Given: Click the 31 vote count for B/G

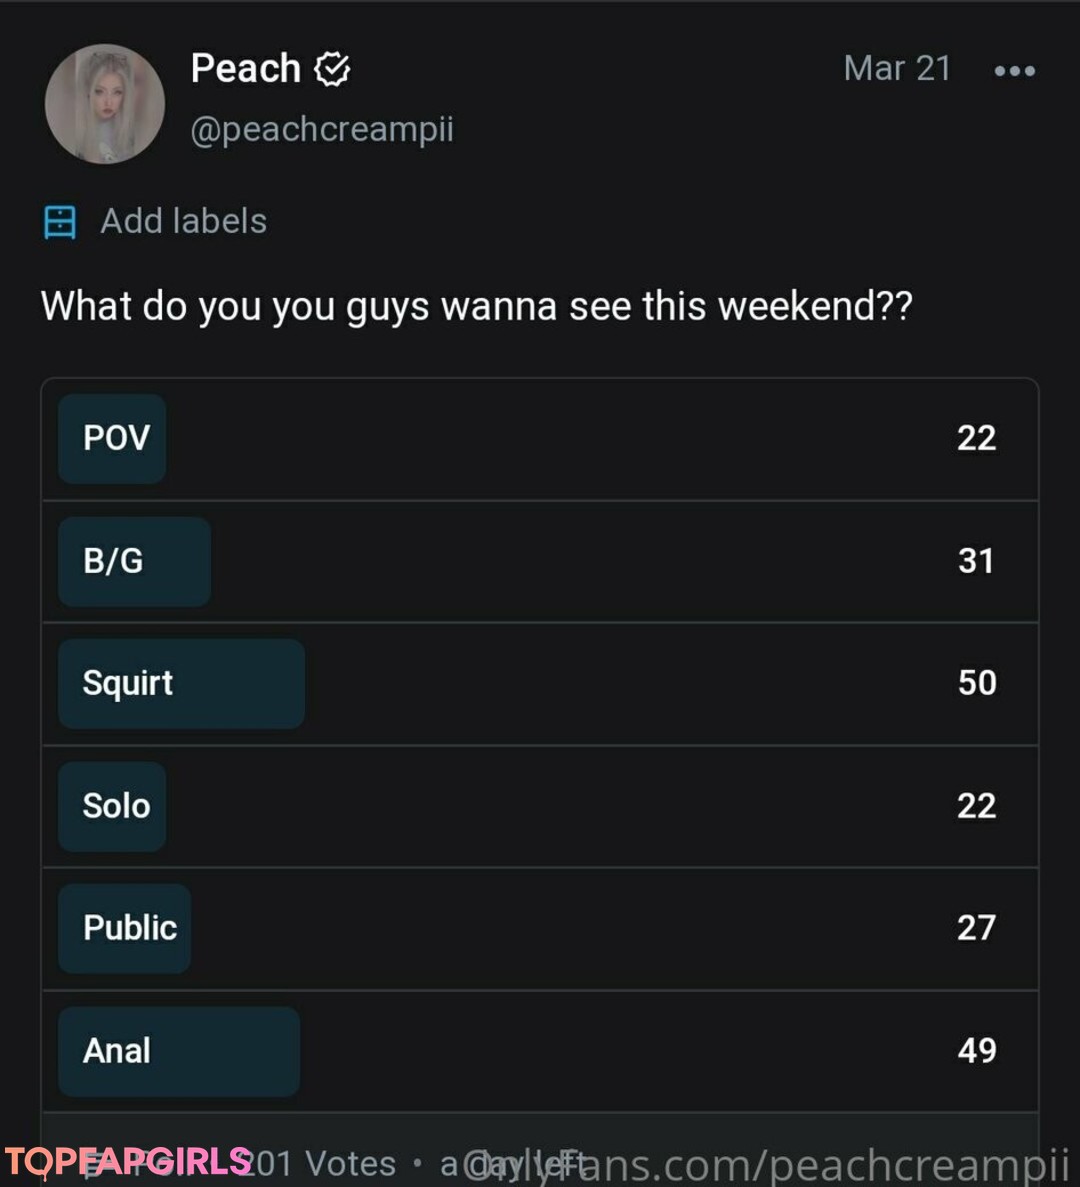Looking at the screenshot, I should (977, 561).
